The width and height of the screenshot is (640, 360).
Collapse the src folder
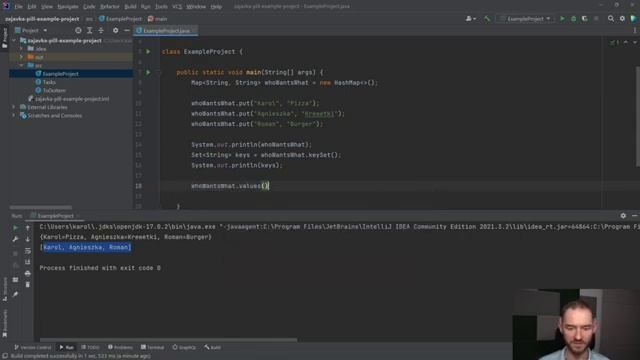pyautogui.click(x=21, y=65)
